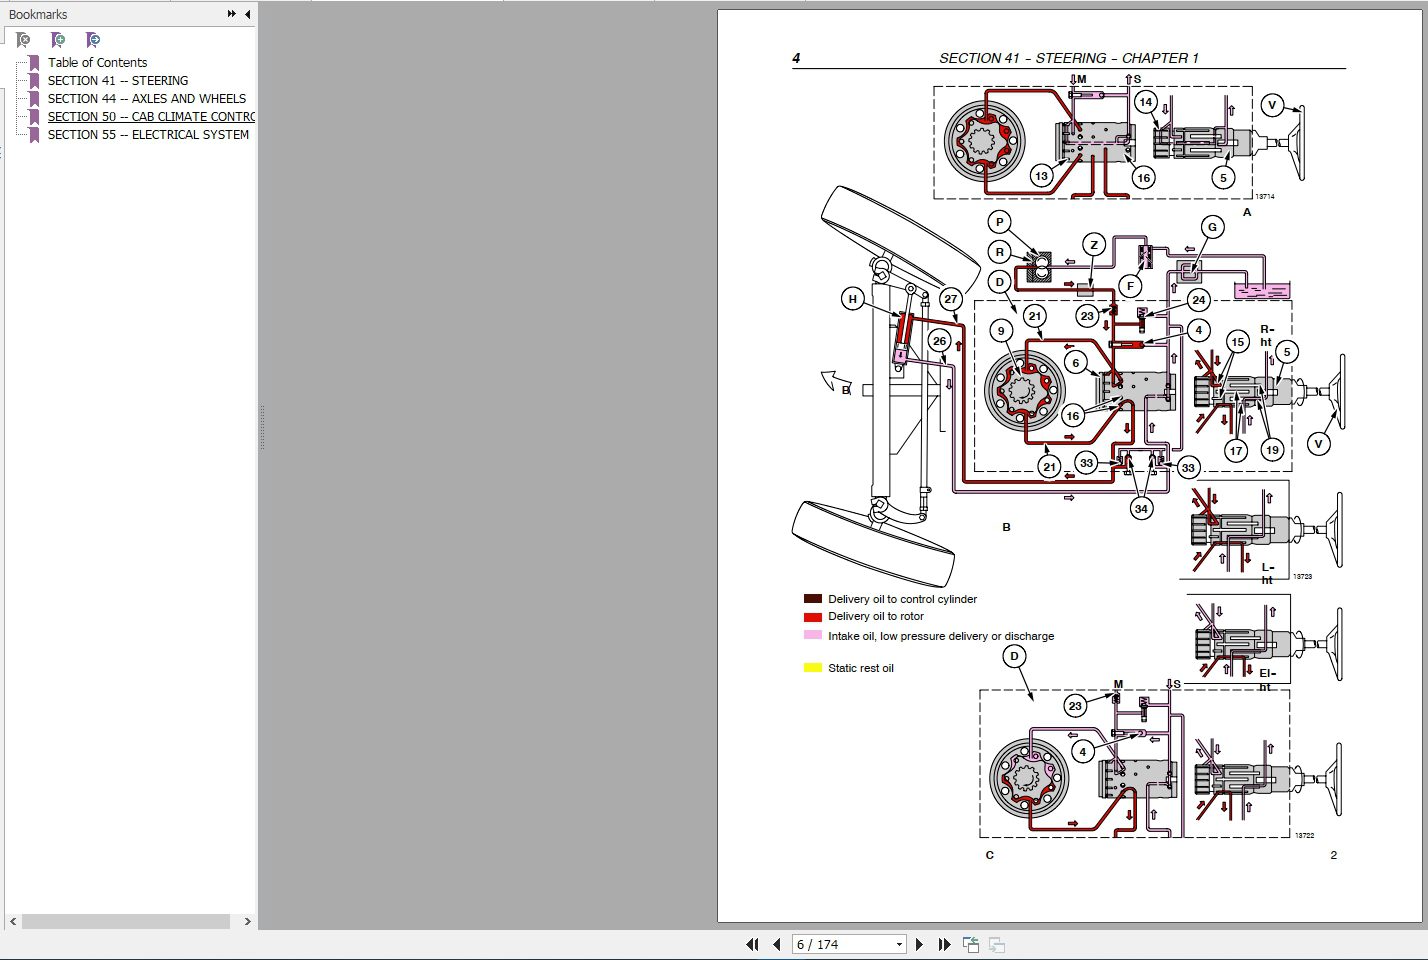Click left arrow of bookmarks horizontal scrollbar
The width and height of the screenshot is (1428, 960).
click(x=12, y=921)
